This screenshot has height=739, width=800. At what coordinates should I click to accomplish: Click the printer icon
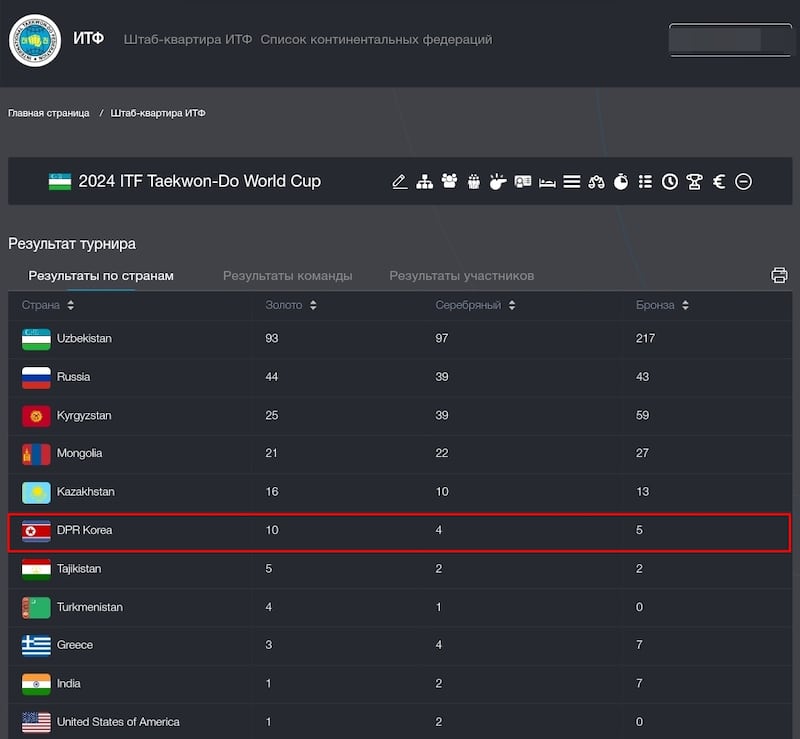point(779,275)
